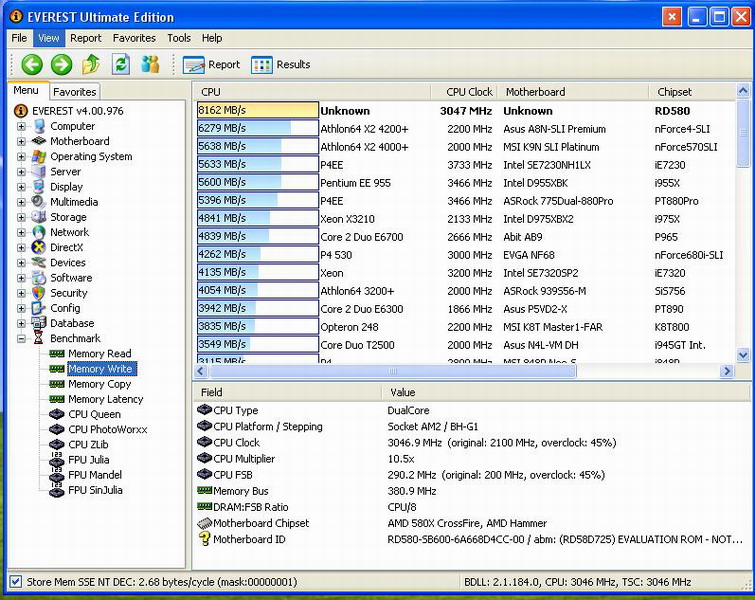This screenshot has height=600, width=755.
Task: Select the Multimedia tree icon
Action: pos(39,202)
